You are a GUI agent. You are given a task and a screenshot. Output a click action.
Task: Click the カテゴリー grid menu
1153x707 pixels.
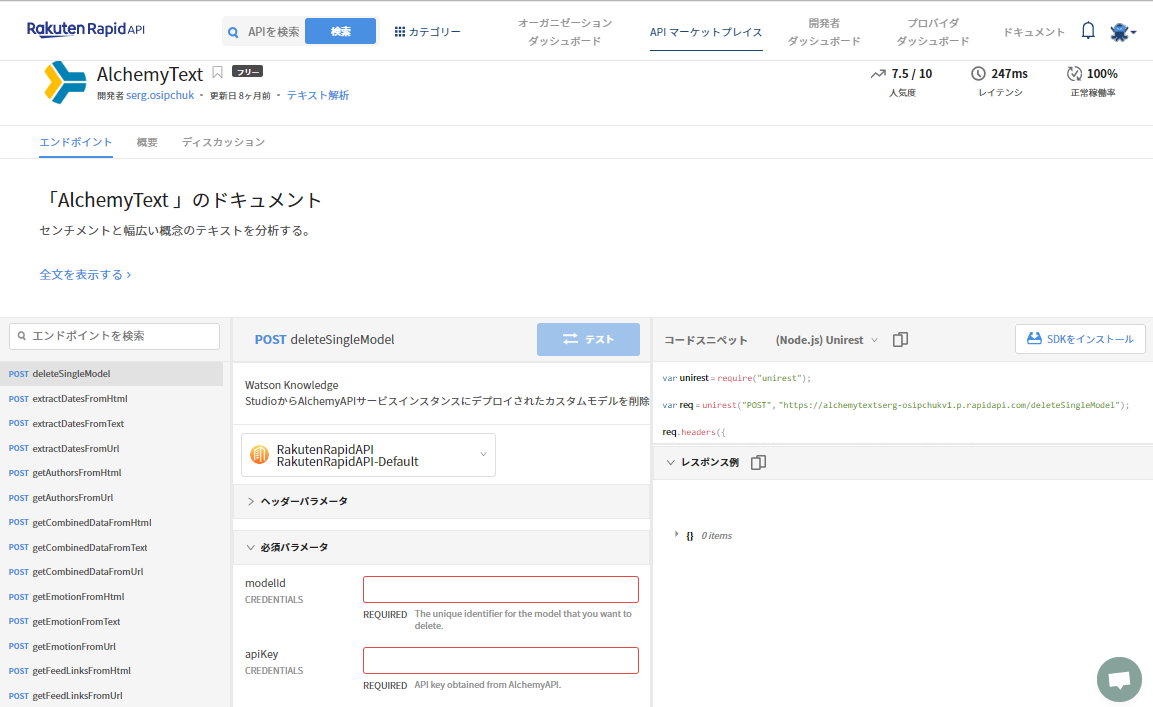tap(427, 32)
